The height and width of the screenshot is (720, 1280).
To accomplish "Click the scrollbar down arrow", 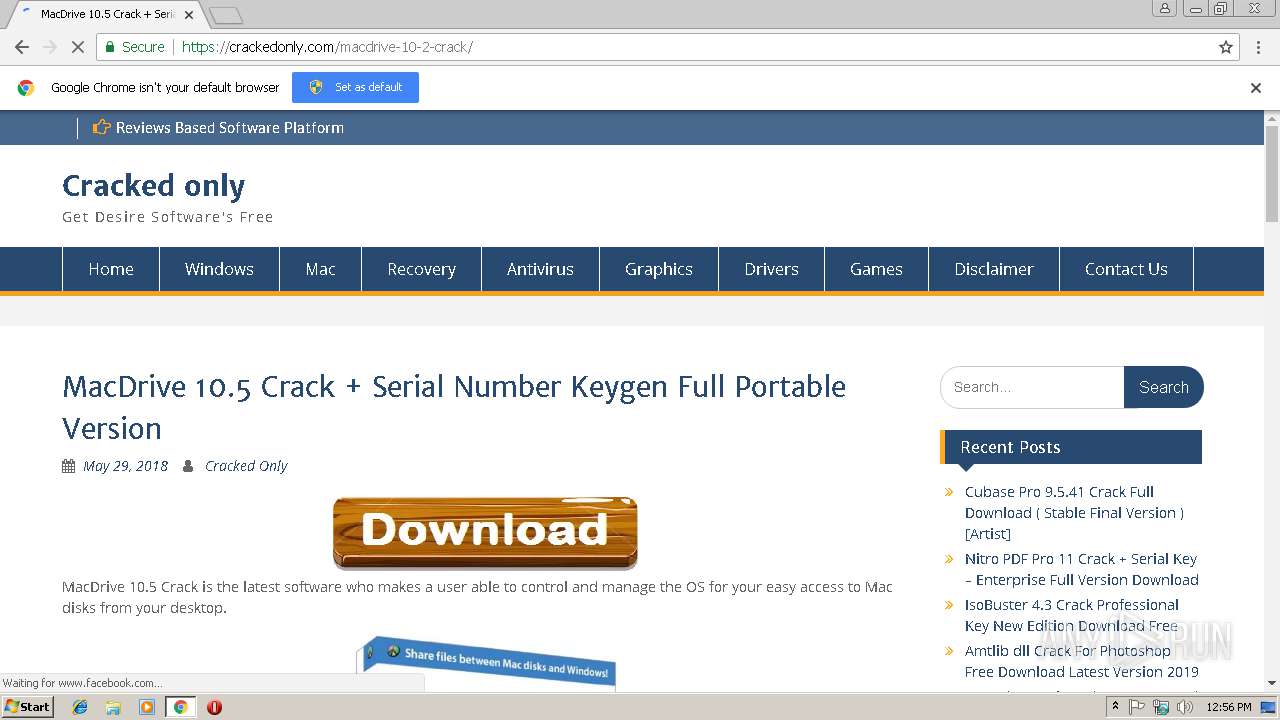I will click(1272, 683).
